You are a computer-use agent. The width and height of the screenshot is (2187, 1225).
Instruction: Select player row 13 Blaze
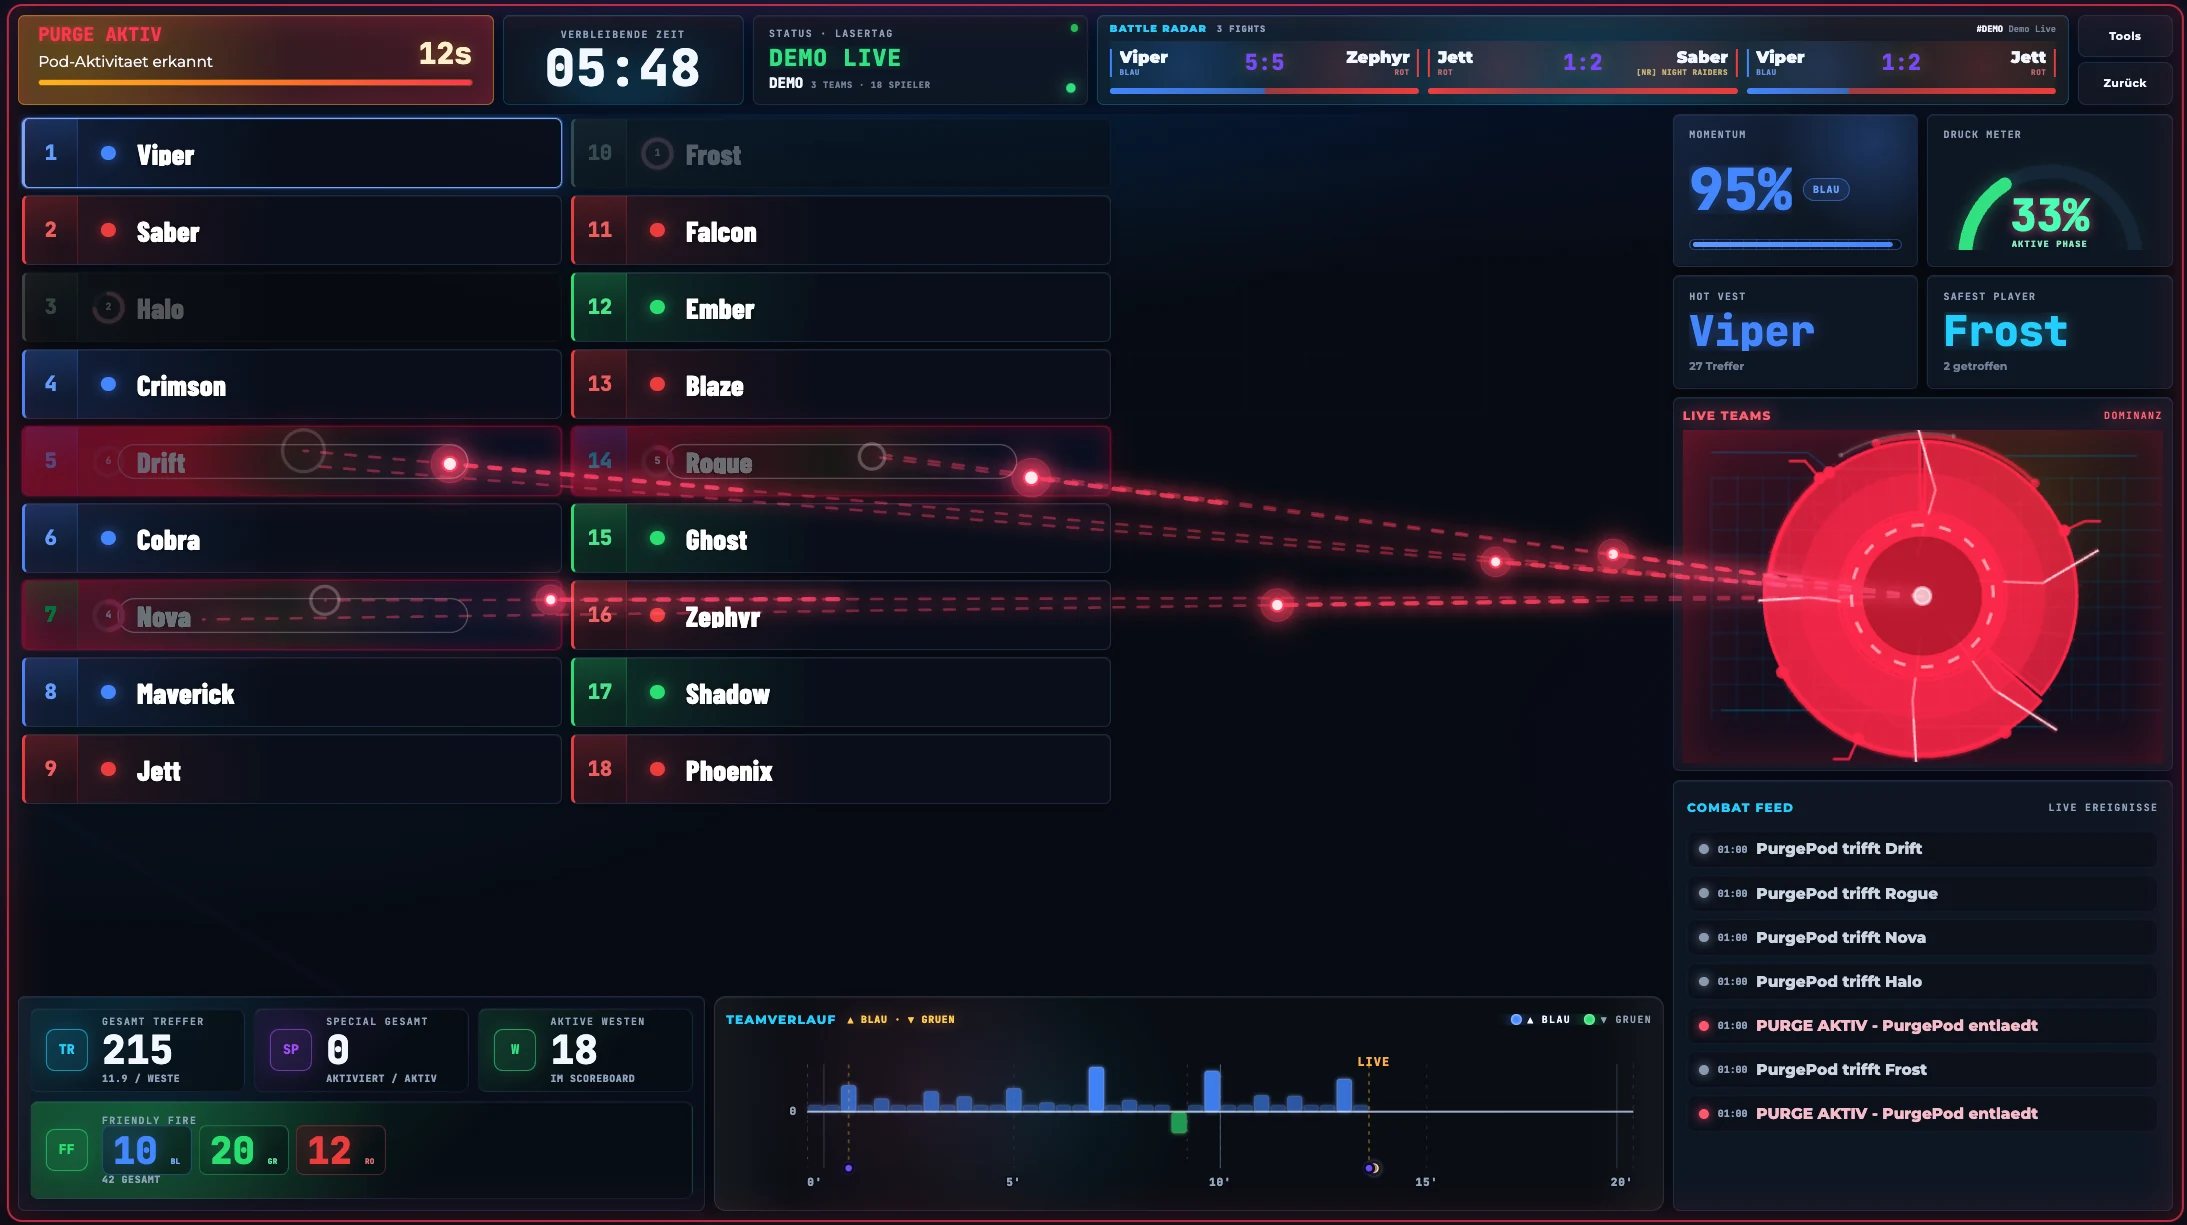click(x=841, y=384)
